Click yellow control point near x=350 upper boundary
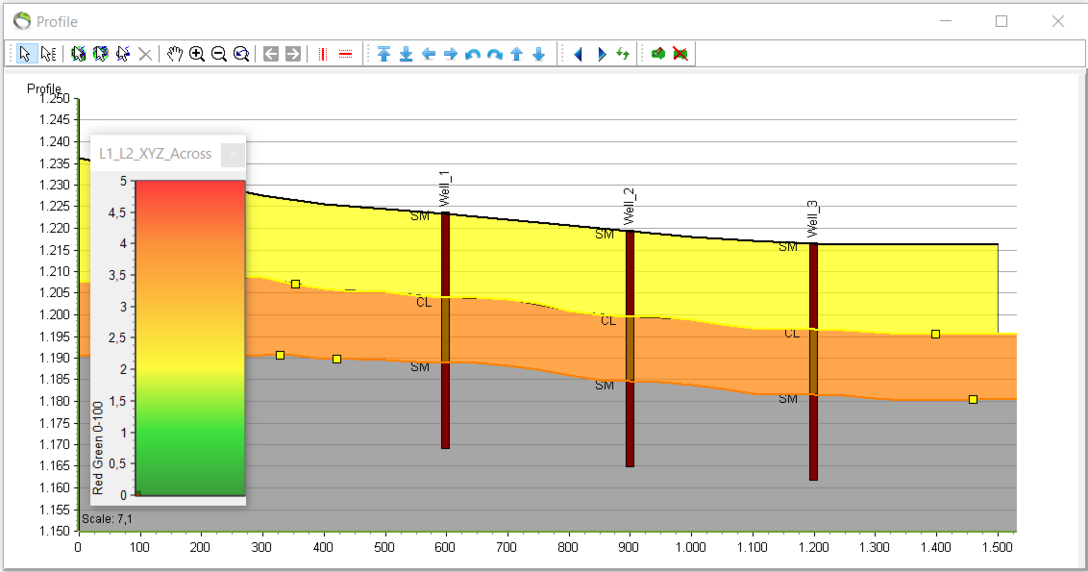The width and height of the screenshot is (1088, 572). click(x=296, y=284)
